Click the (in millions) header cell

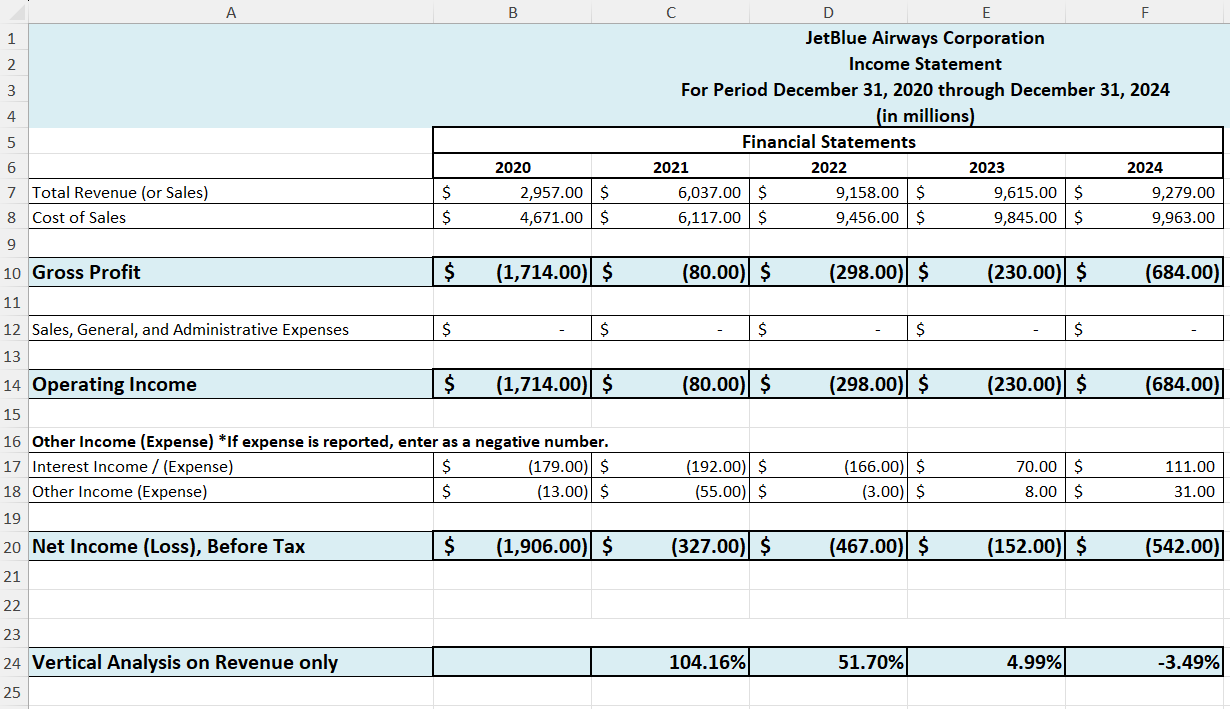click(925, 115)
